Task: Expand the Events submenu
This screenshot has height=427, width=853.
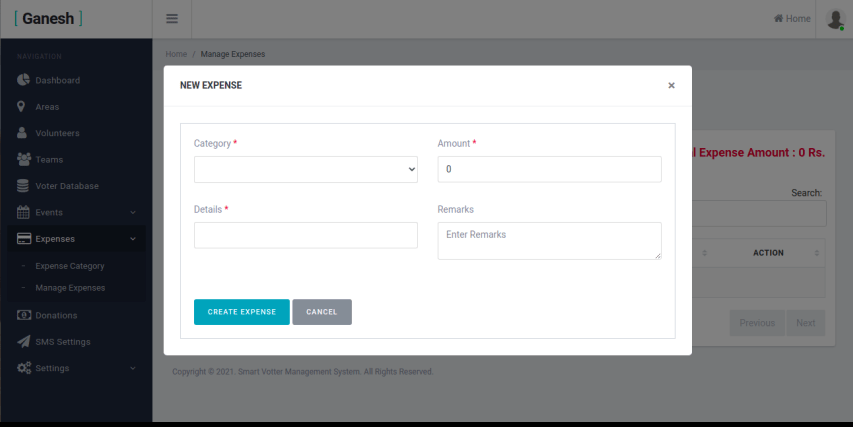Action: pyautogui.click(x=76, y=212)
